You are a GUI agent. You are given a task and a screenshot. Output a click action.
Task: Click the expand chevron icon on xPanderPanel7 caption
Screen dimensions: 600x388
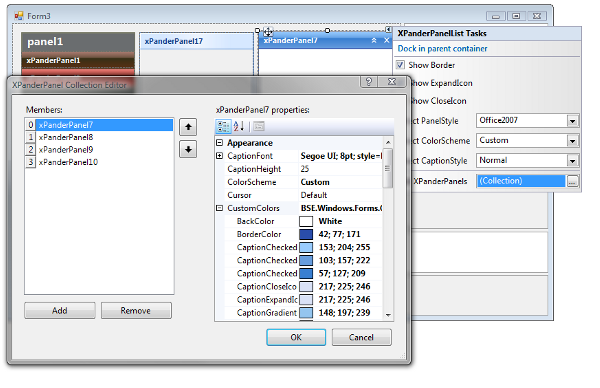click(x=374, y=41)
